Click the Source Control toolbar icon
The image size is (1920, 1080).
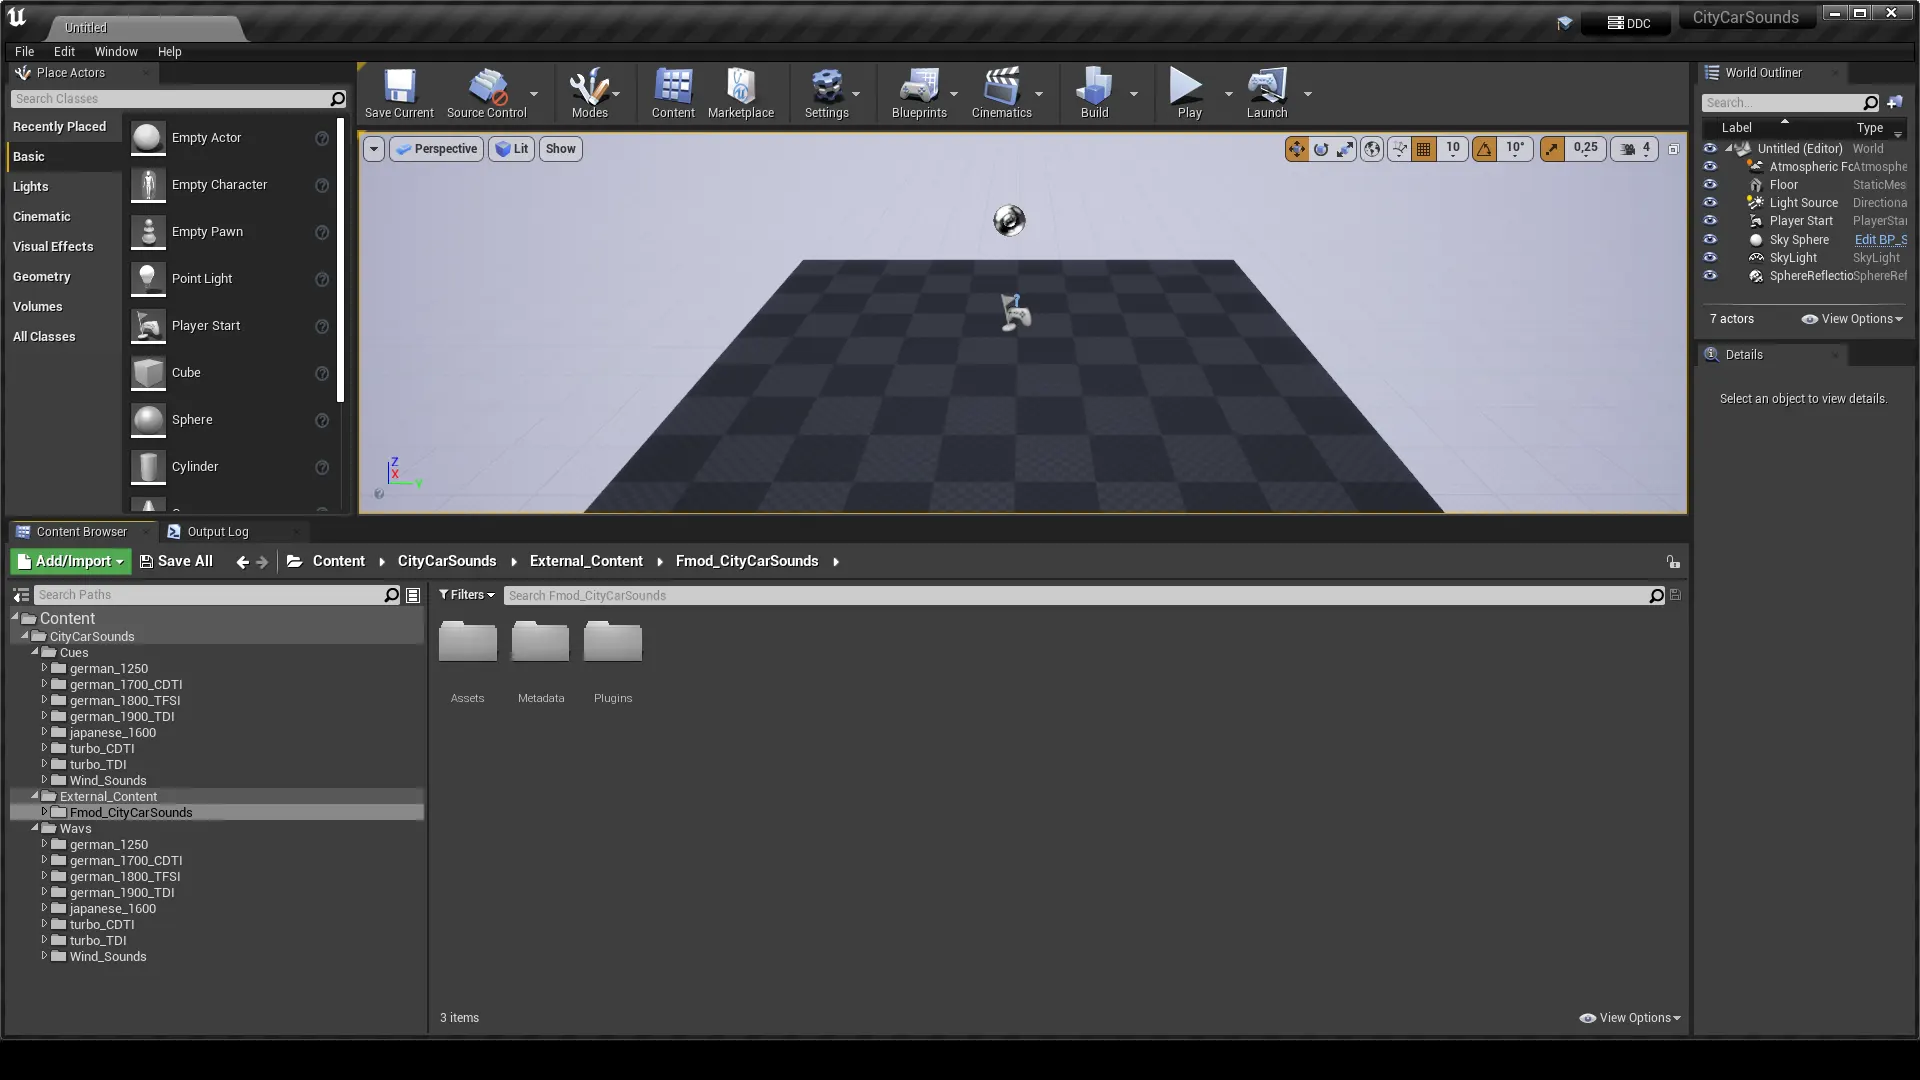(486, 92)
